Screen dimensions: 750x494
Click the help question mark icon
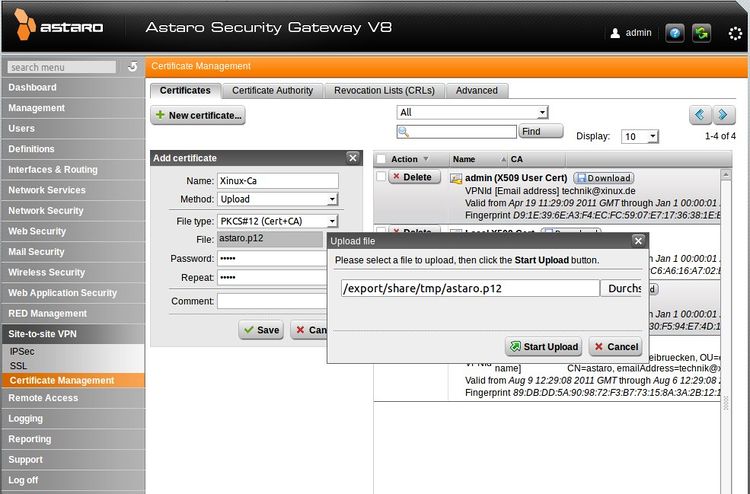click(x=675, y=33)
